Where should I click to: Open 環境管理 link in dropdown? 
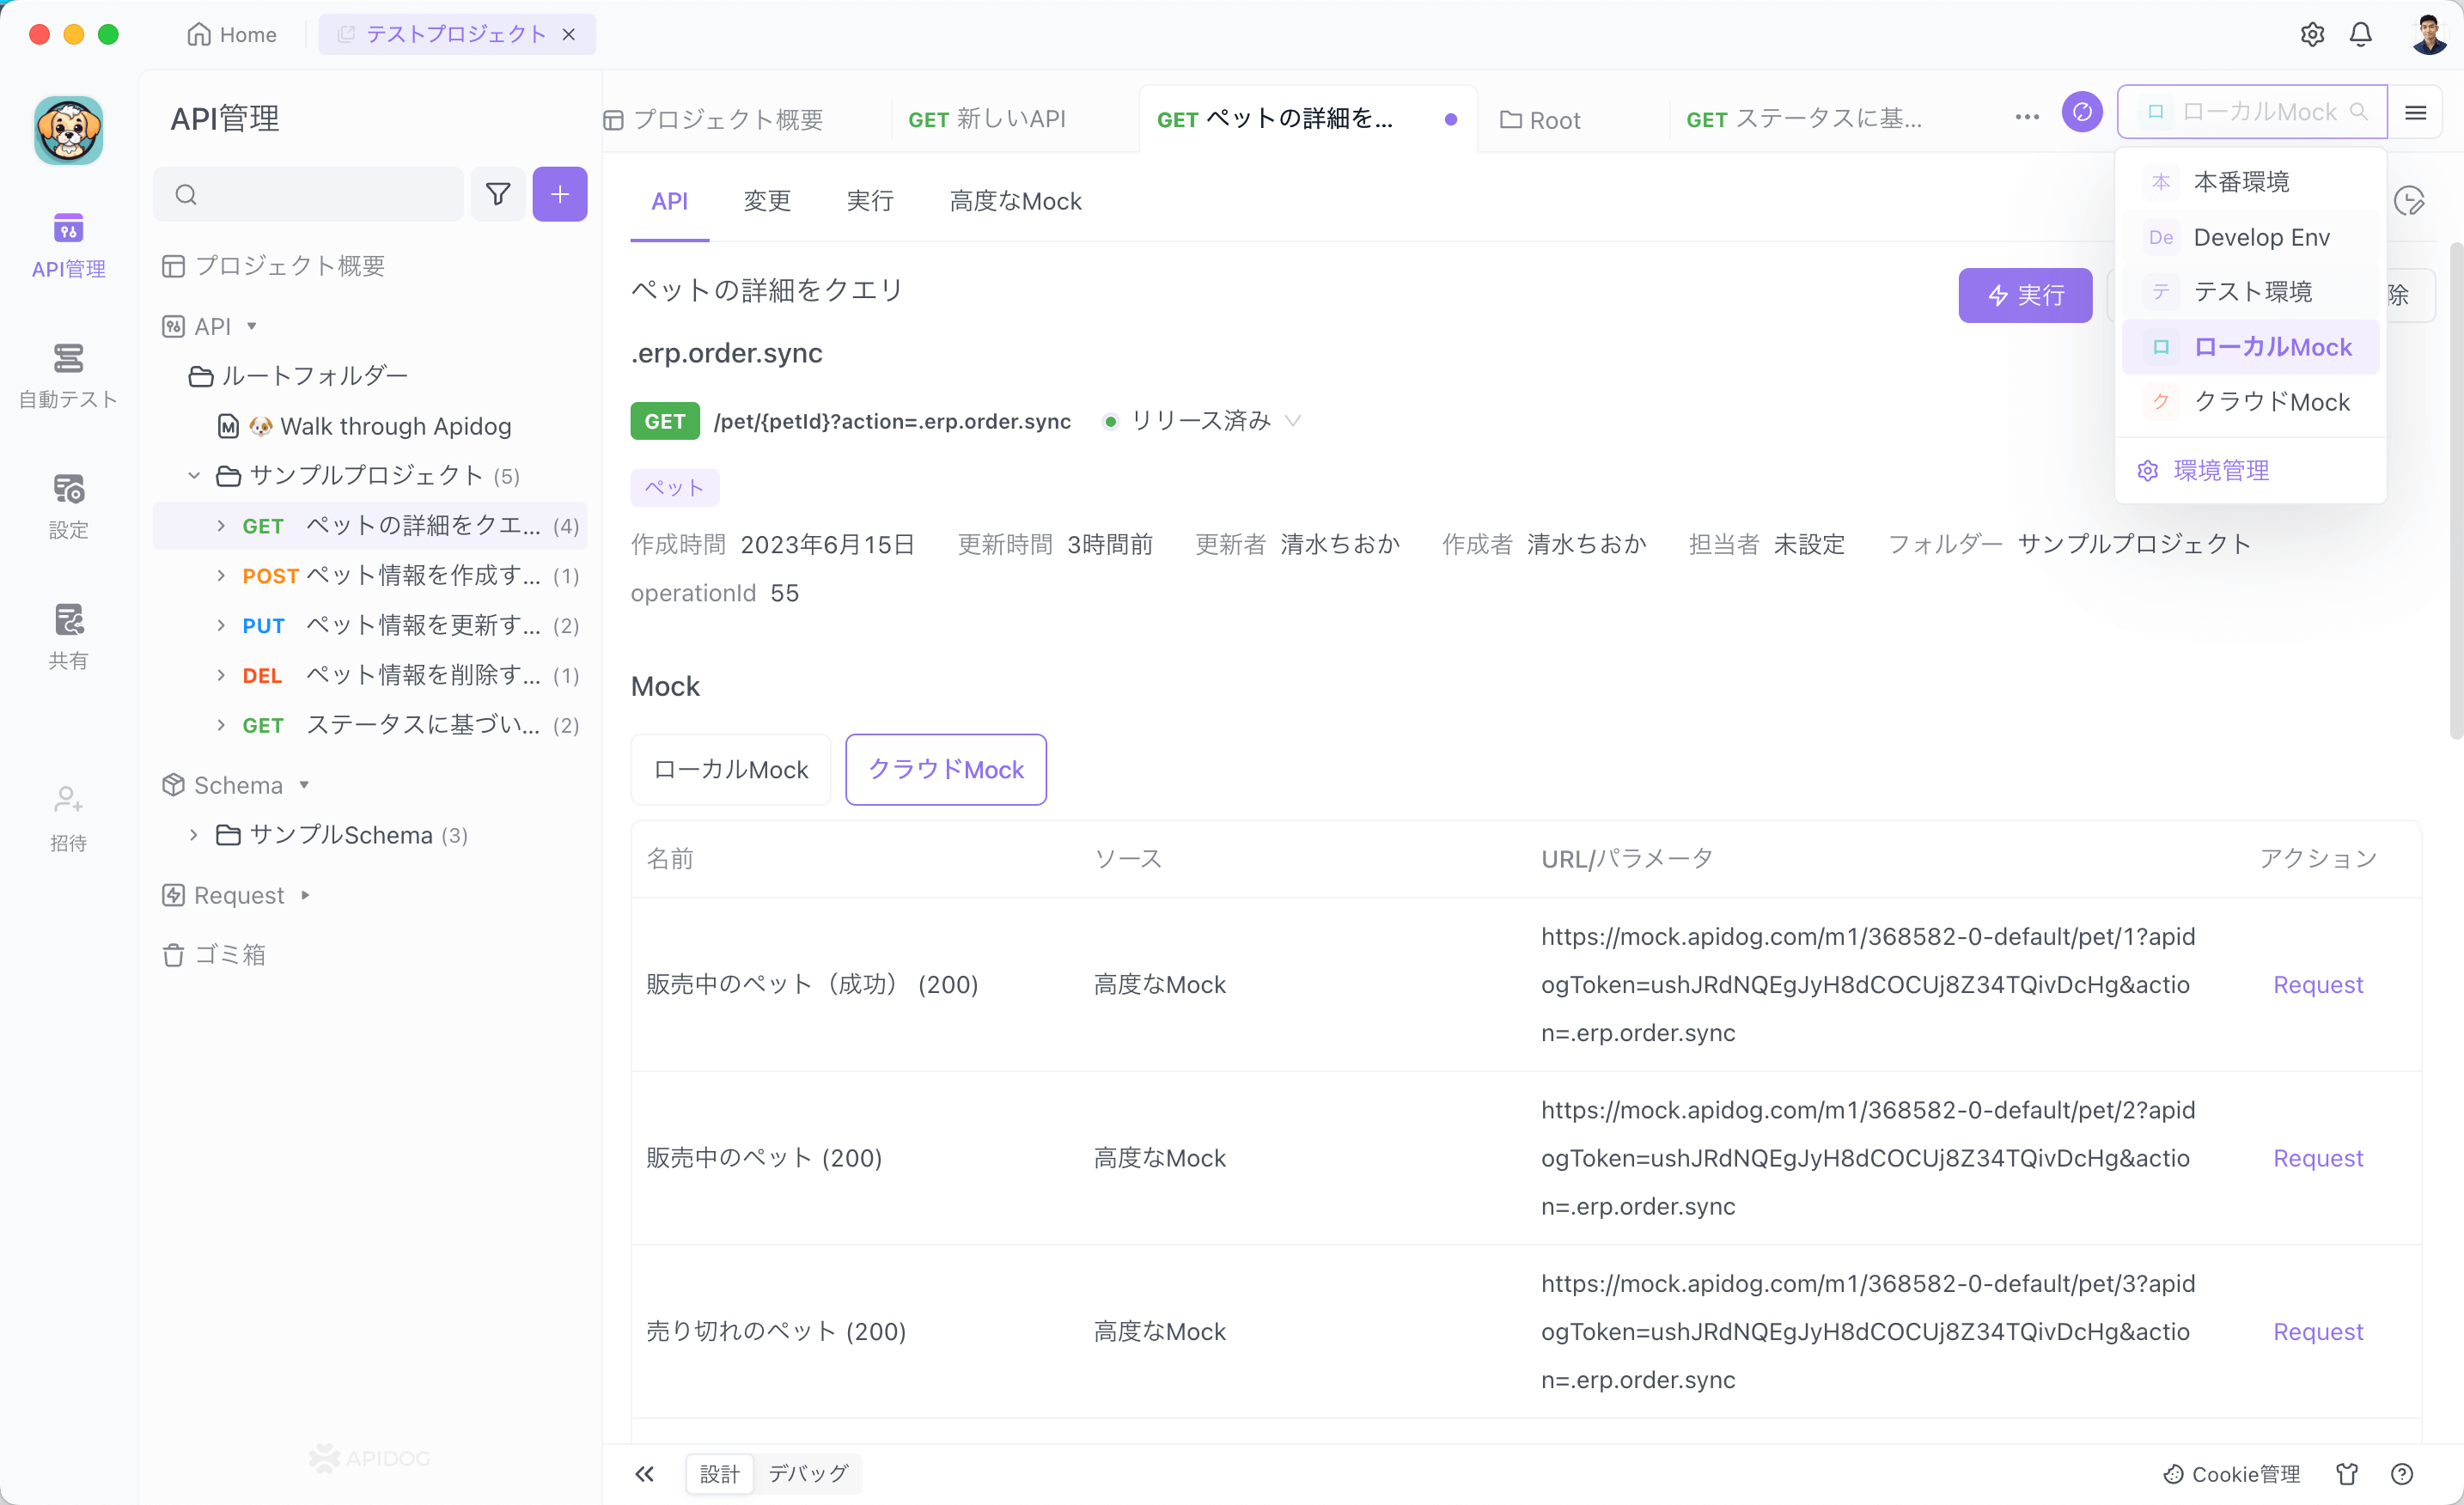[2203, 471]
